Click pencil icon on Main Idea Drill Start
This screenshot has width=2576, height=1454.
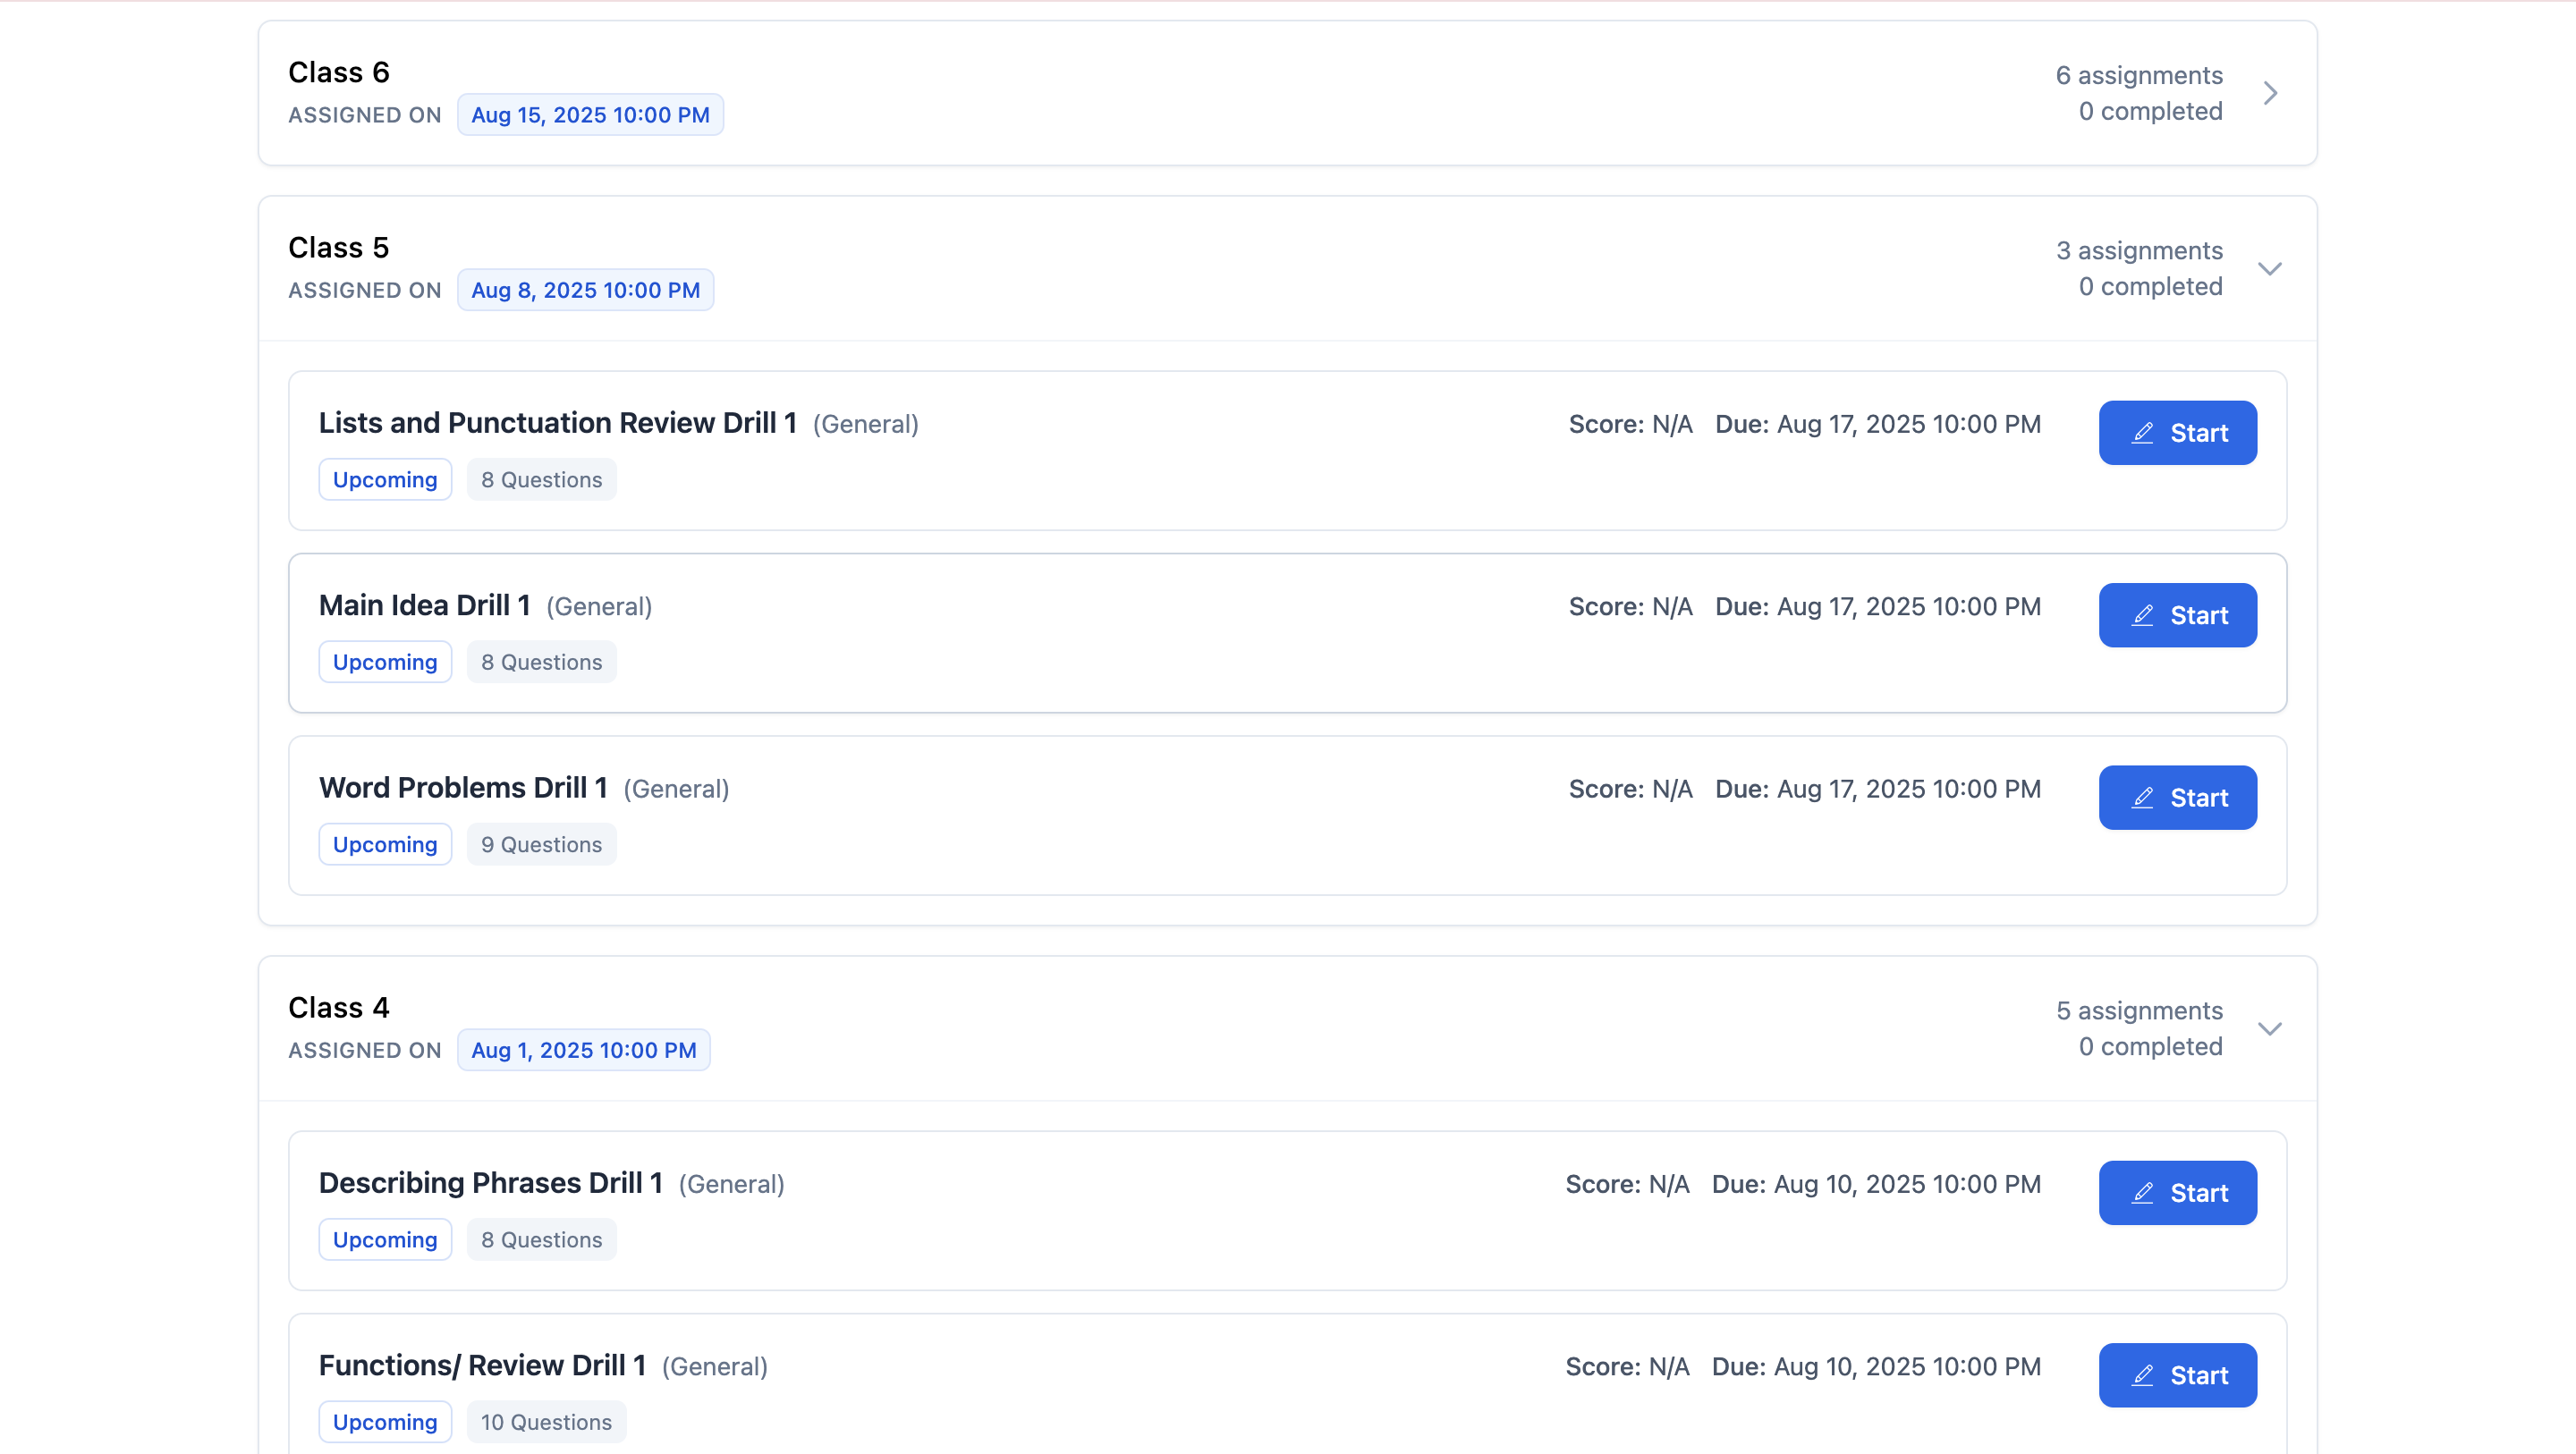coord(2142,615)
